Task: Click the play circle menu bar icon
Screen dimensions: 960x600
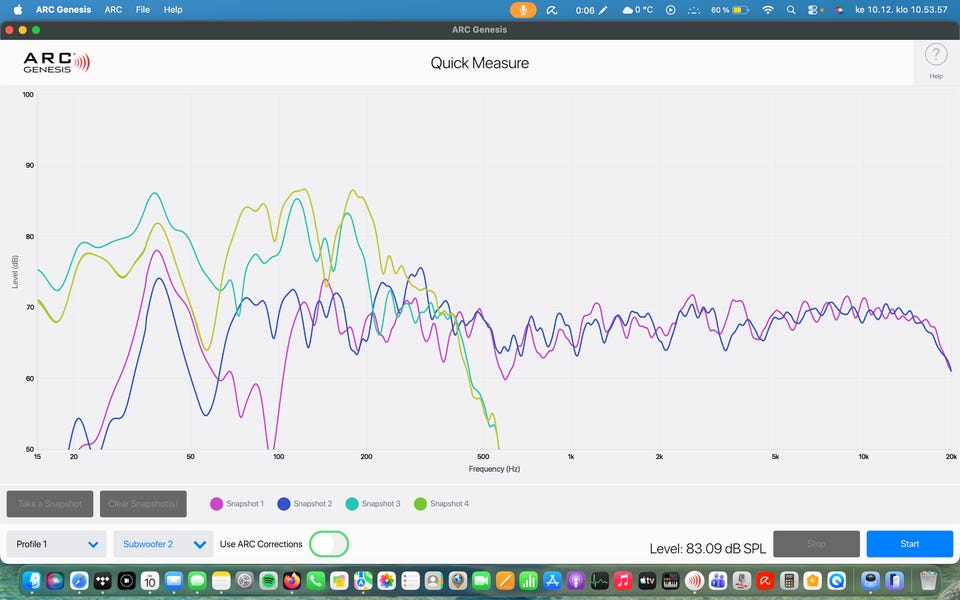Action: [670, 10]
